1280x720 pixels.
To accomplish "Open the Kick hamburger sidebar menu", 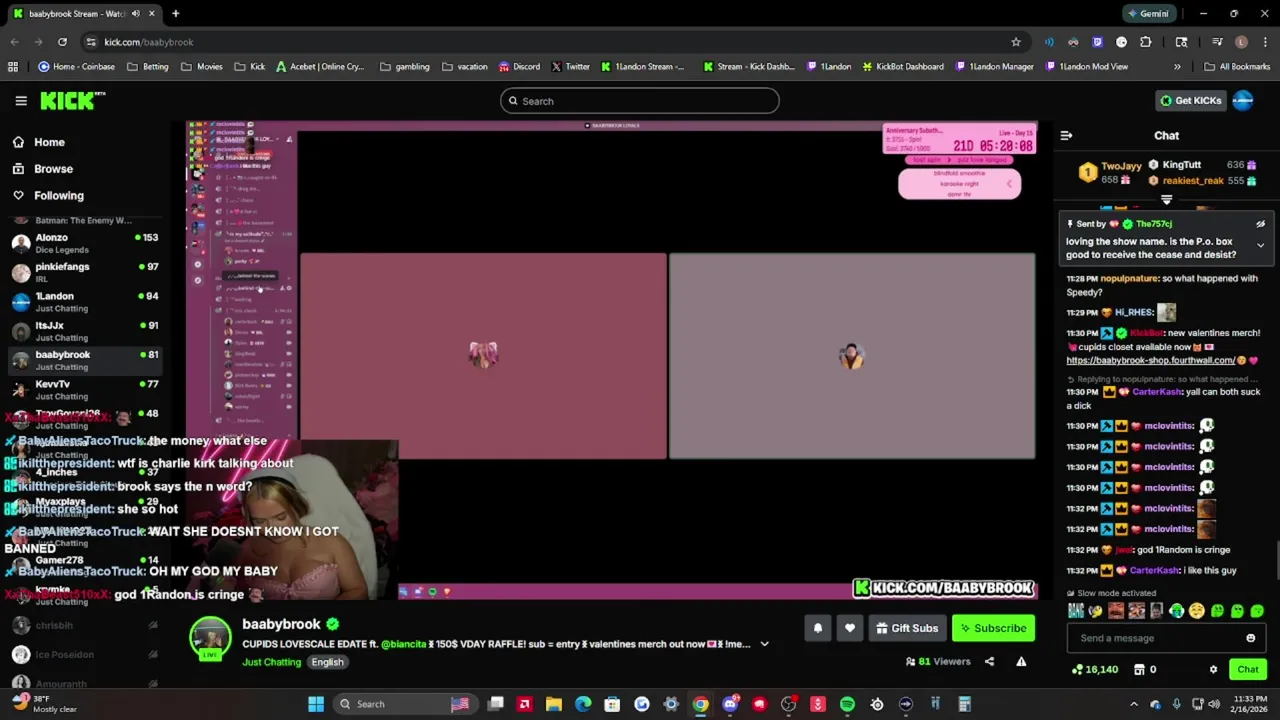I will (21, 101).
